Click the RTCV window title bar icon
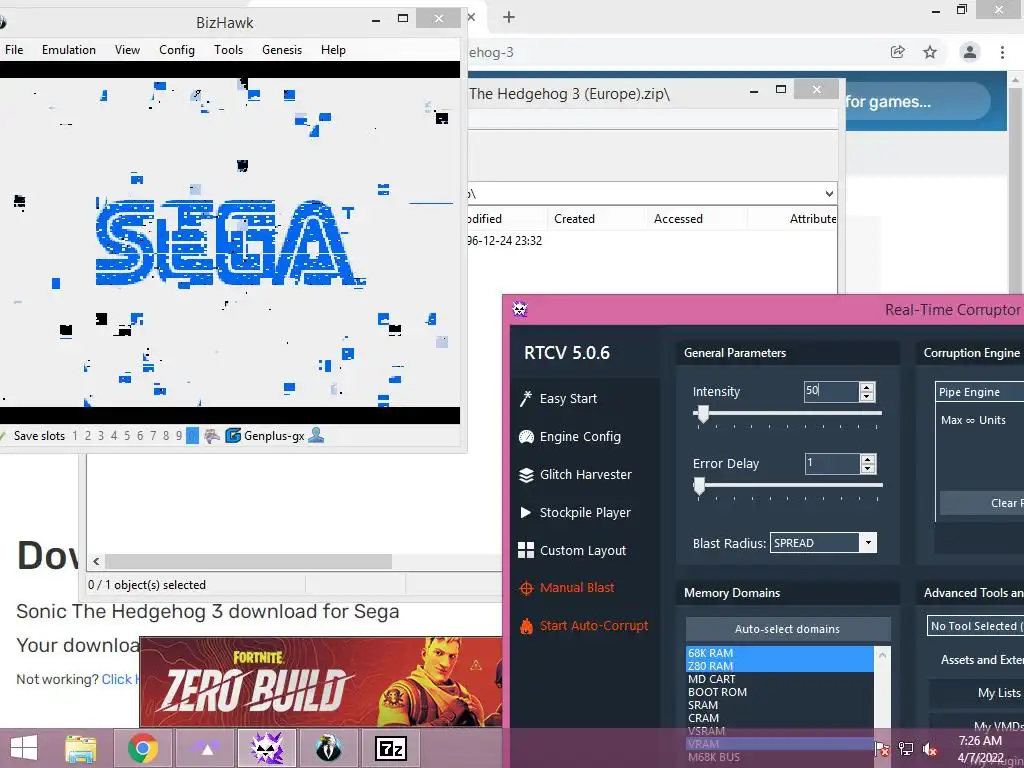 (520, 309)
